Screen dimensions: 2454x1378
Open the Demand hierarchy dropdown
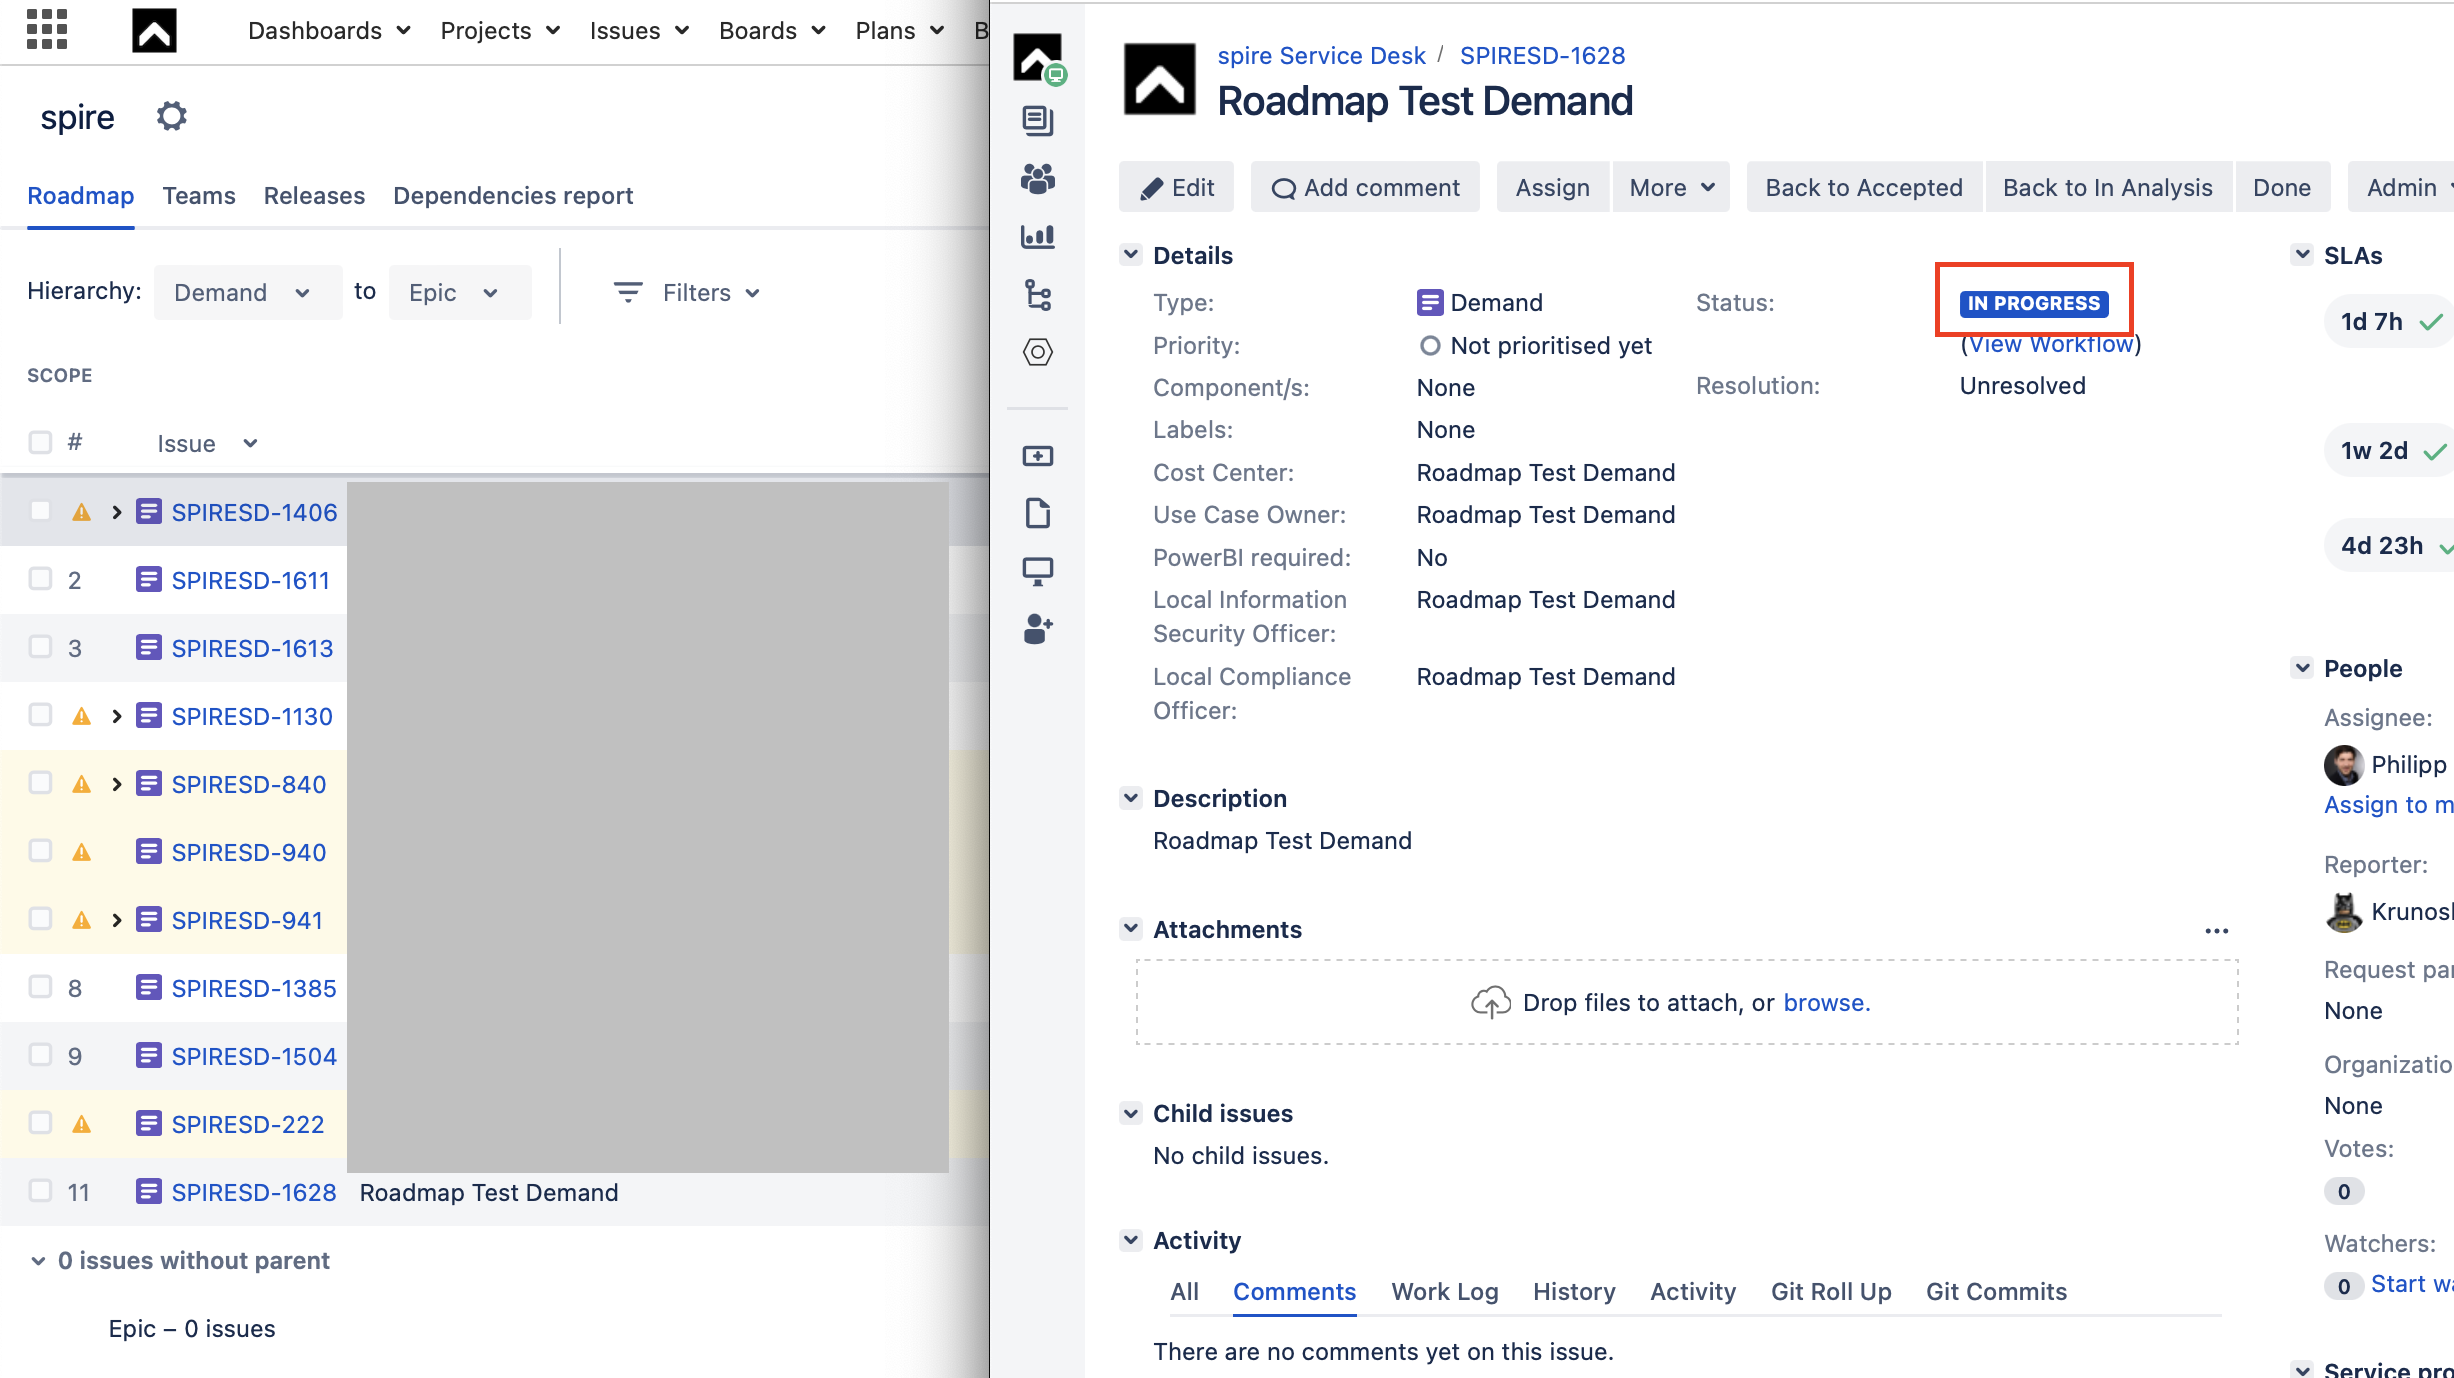(x=247, y=292)
